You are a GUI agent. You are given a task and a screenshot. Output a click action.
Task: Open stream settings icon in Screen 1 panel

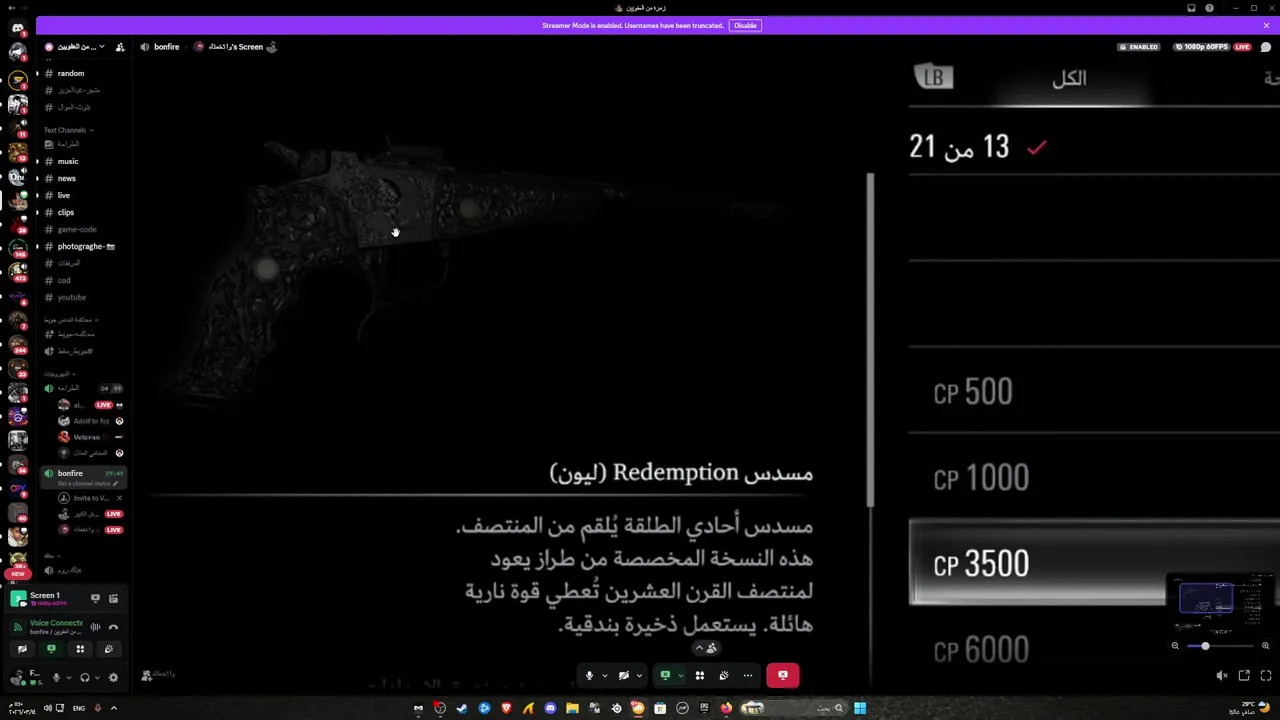coord(113,598)
